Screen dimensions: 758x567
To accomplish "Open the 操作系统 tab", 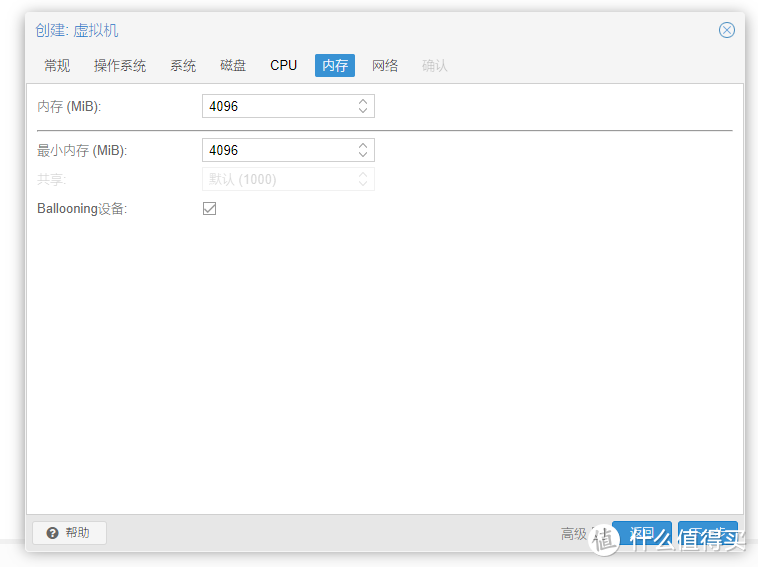I will click(x=120, y=65).
